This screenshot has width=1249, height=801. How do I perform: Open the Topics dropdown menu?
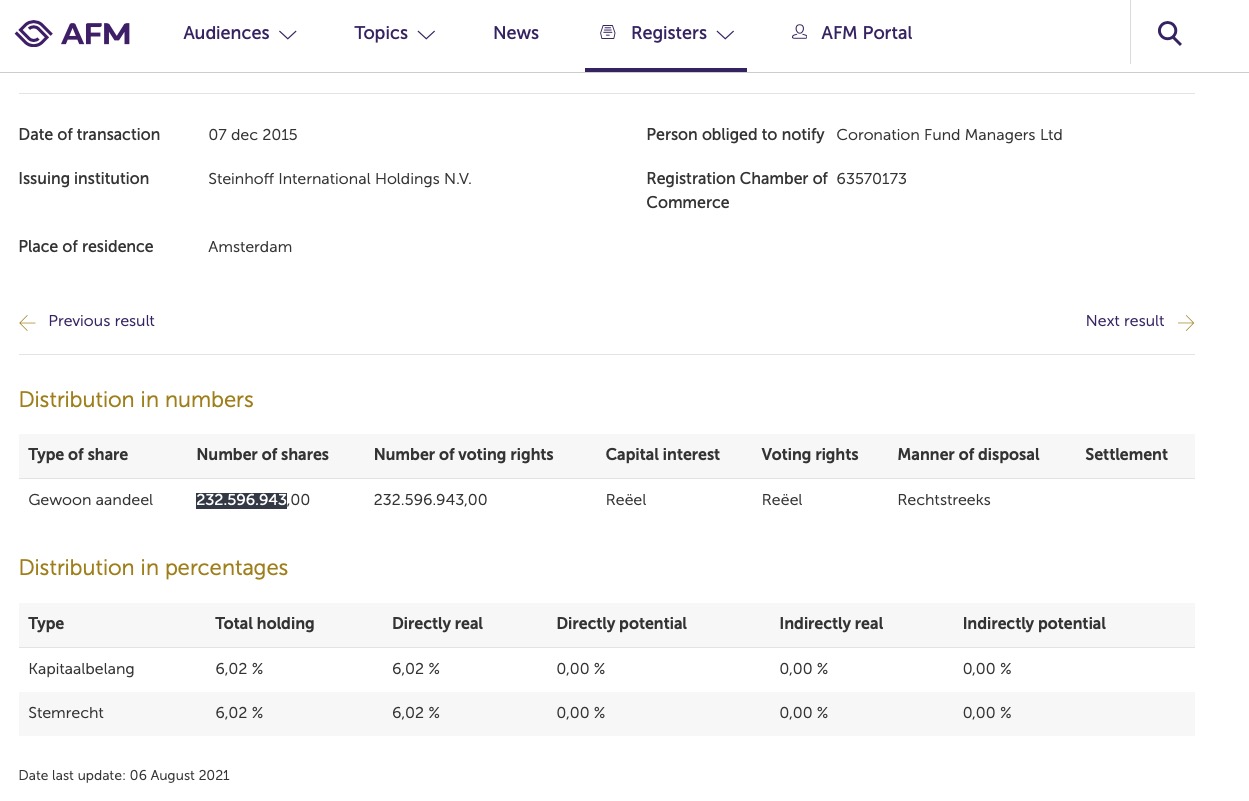381,32
